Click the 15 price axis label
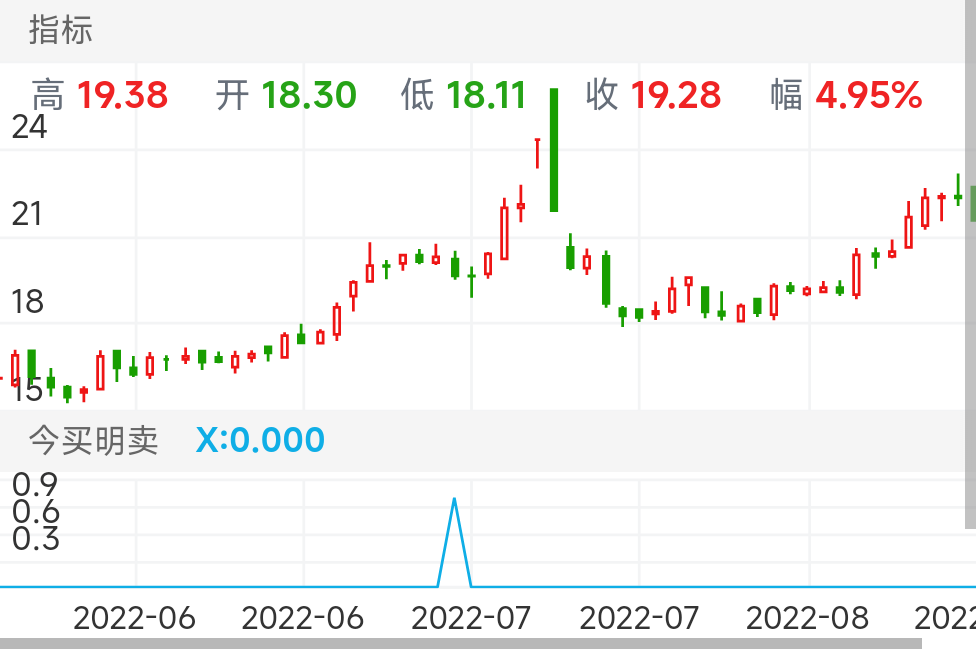 pos(27,390)
